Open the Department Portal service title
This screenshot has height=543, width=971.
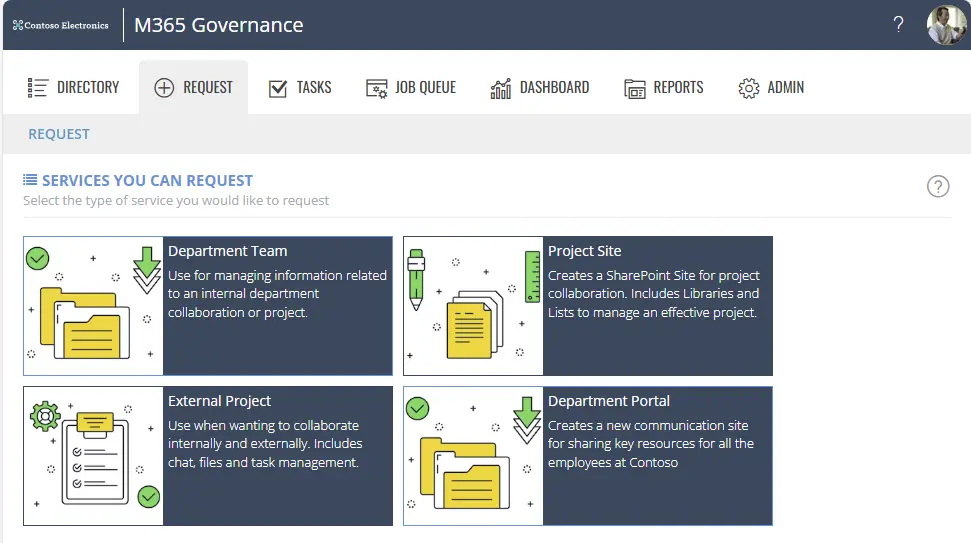point(608,401)
